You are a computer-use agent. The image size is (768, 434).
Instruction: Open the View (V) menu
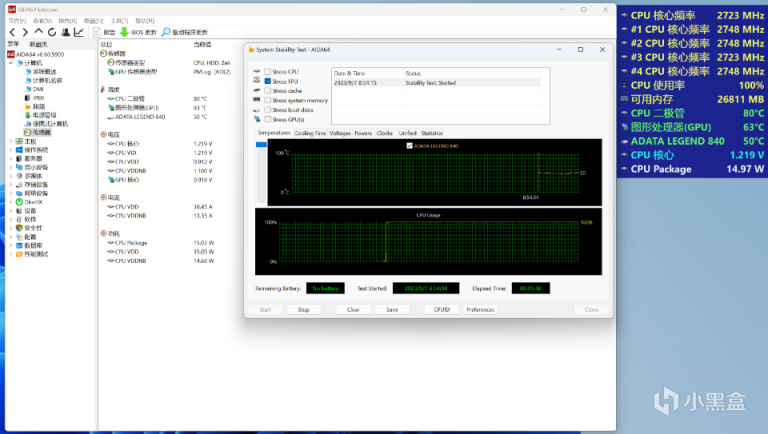click(x=42, y=21)
